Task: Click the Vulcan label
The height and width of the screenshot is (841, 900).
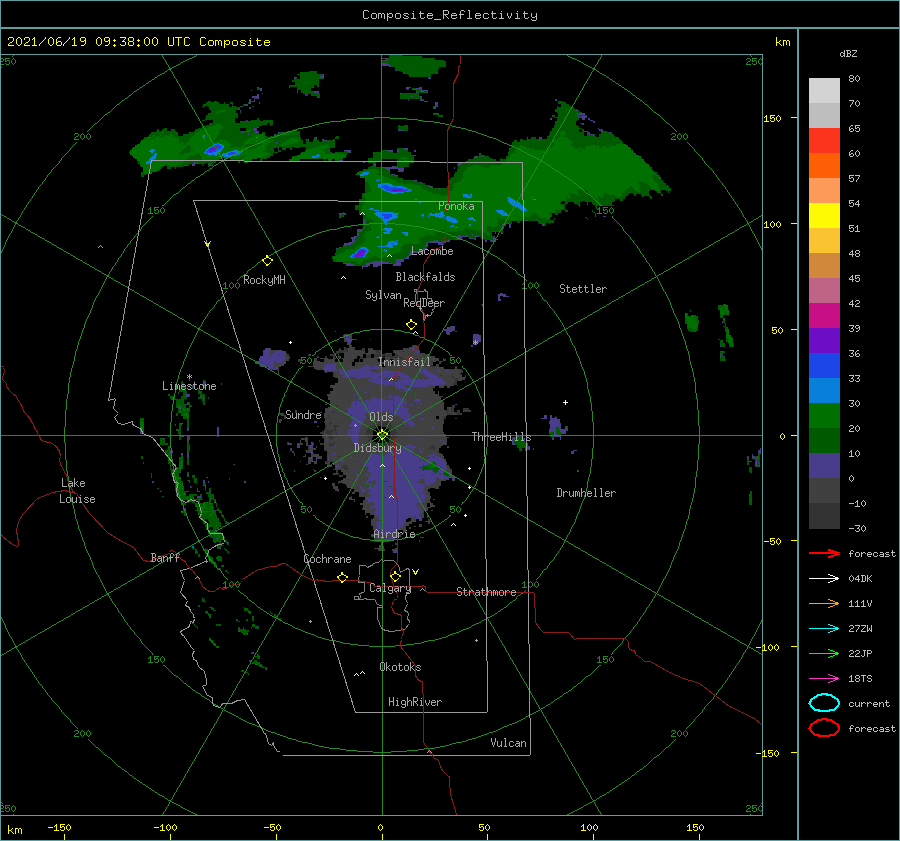Action: point(508,743)
